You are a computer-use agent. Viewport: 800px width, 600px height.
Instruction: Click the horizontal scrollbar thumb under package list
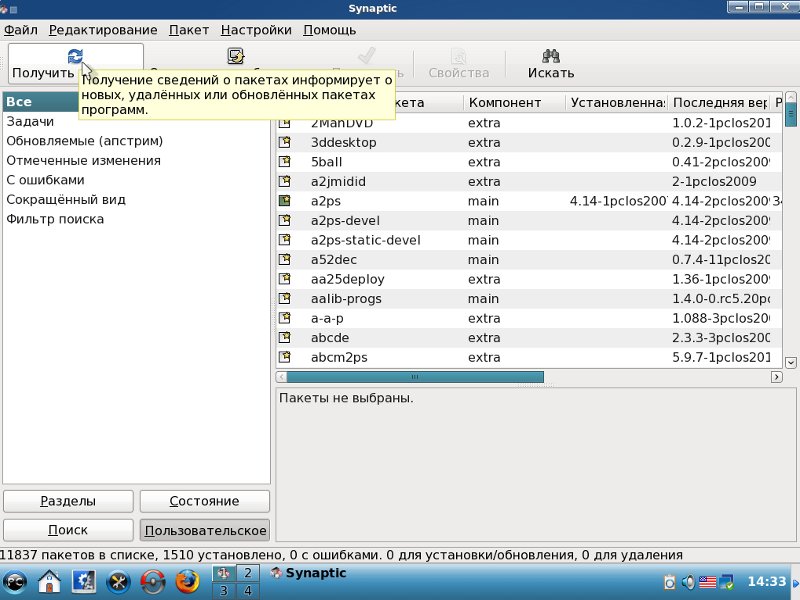(x=415, y=377)
